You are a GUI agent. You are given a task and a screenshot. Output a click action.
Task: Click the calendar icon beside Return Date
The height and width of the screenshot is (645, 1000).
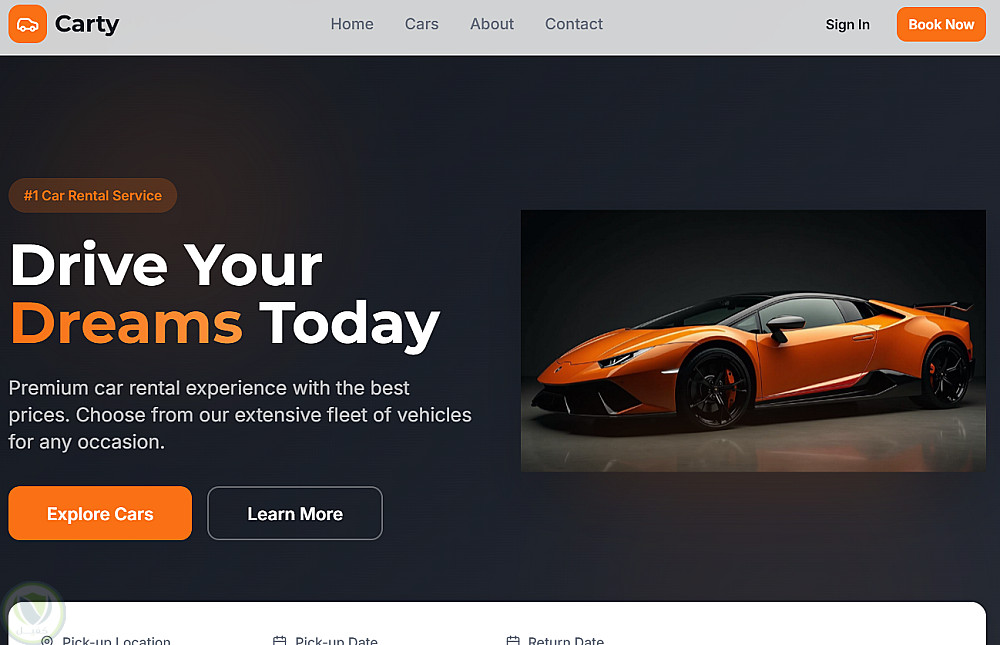pyautogui.click(x=513, y=640)
